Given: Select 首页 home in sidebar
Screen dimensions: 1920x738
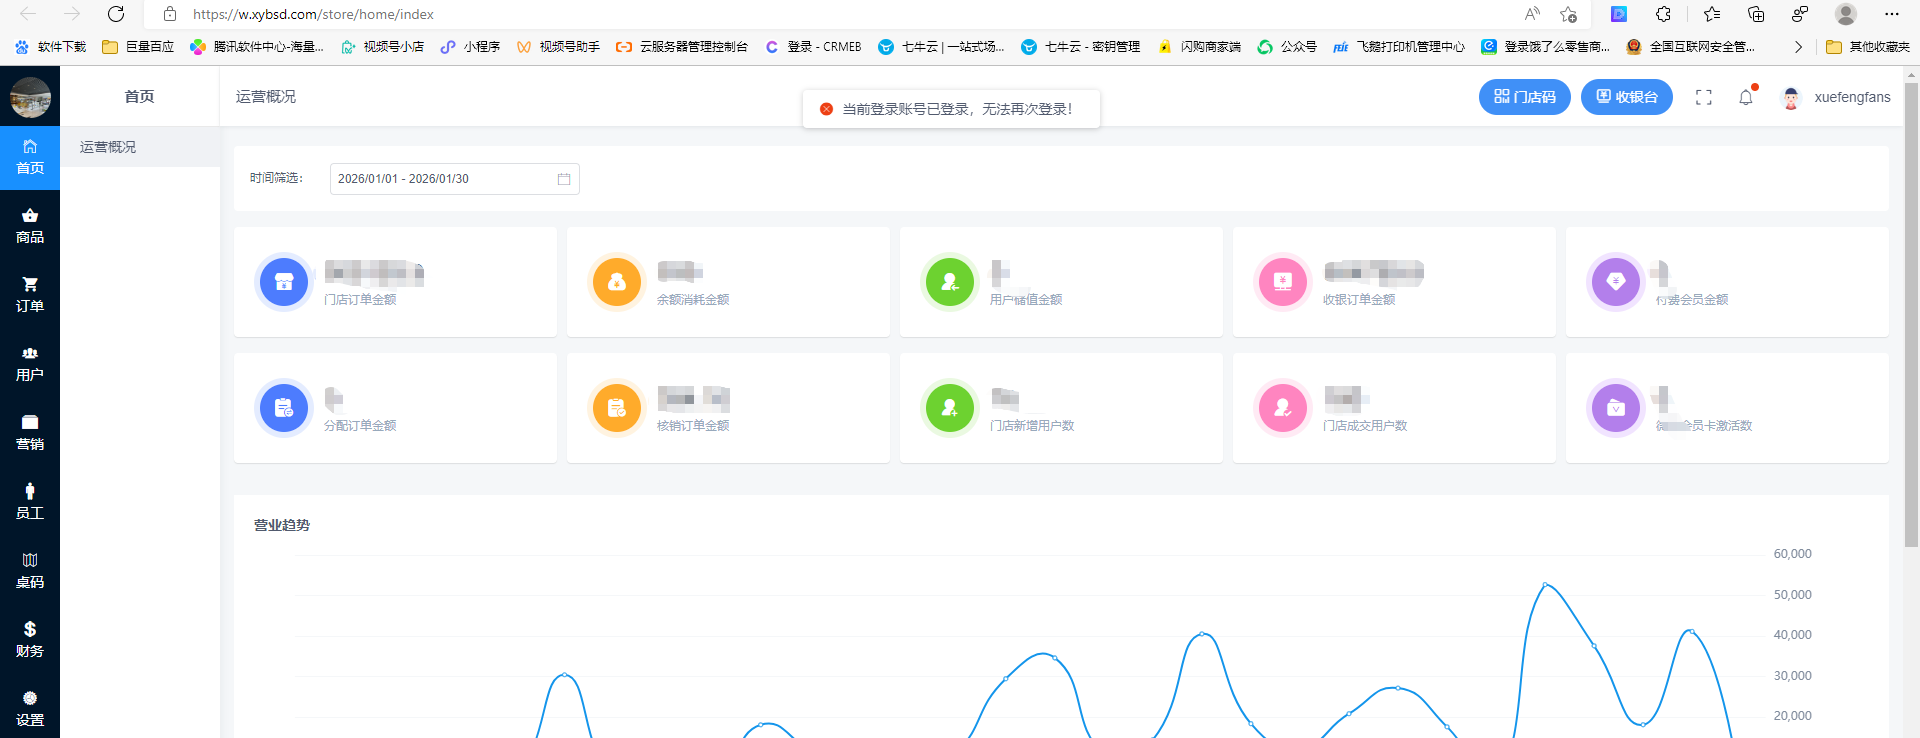Looking at the screenshot, I should point(30,157).
